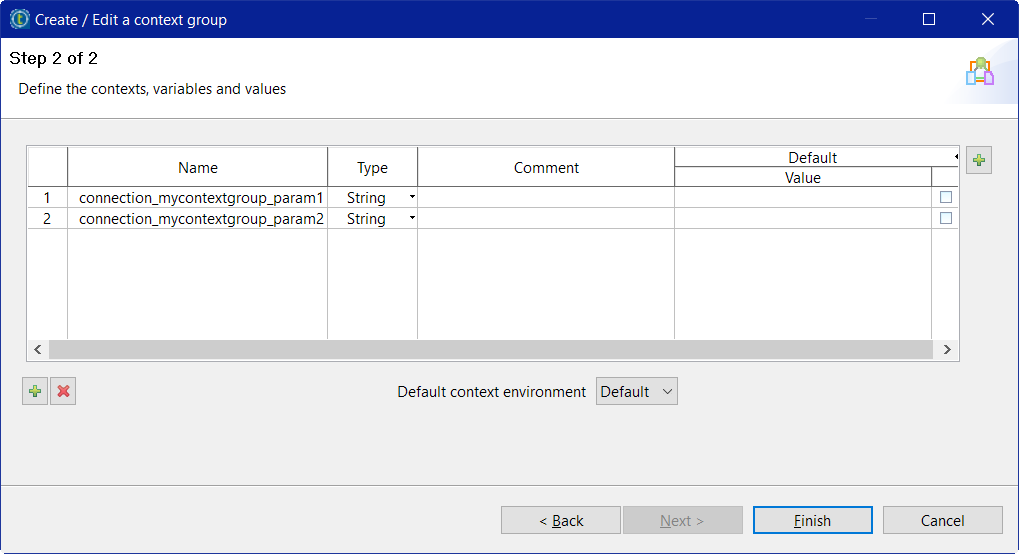The image size is (1019, 554).
Task: Tick the checkbox for the param2 row
Action: tap(946, 218)
